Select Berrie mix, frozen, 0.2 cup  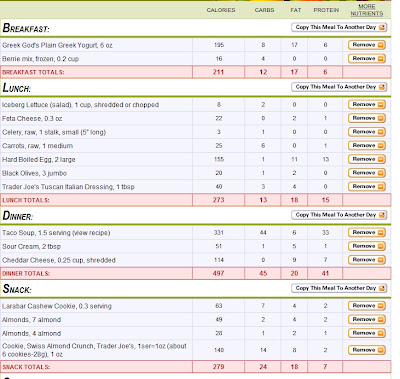[40, 59]
